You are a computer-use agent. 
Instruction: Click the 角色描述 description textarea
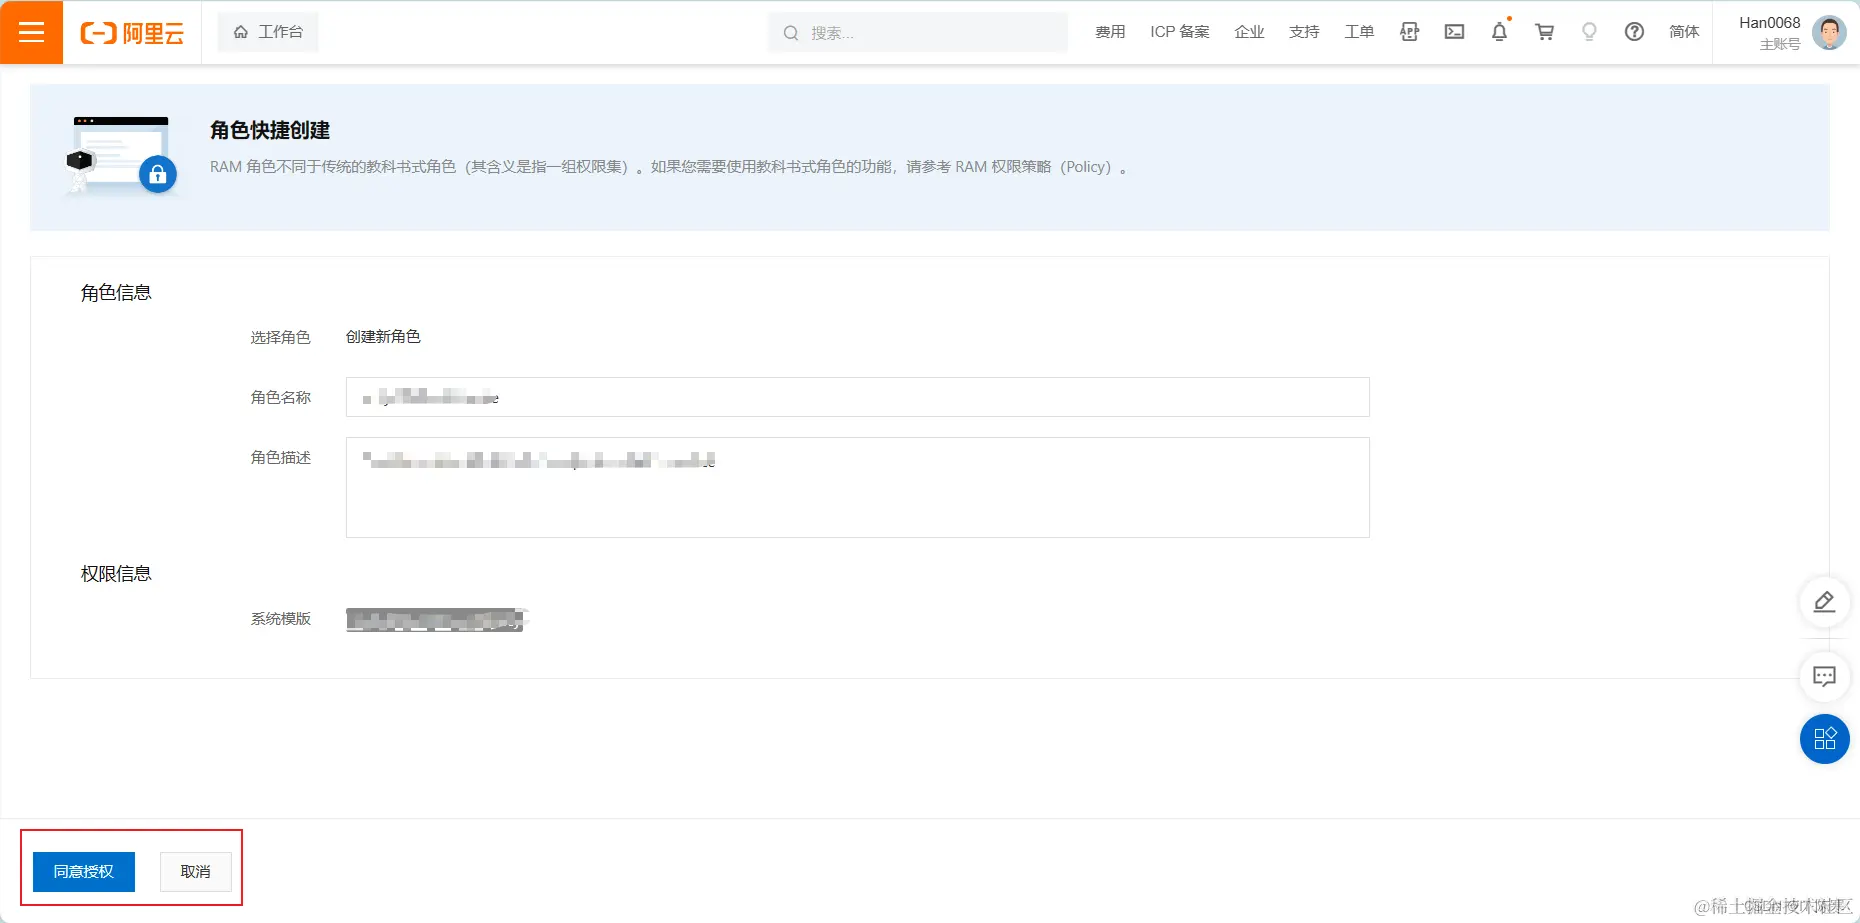(x=857, y=487)
